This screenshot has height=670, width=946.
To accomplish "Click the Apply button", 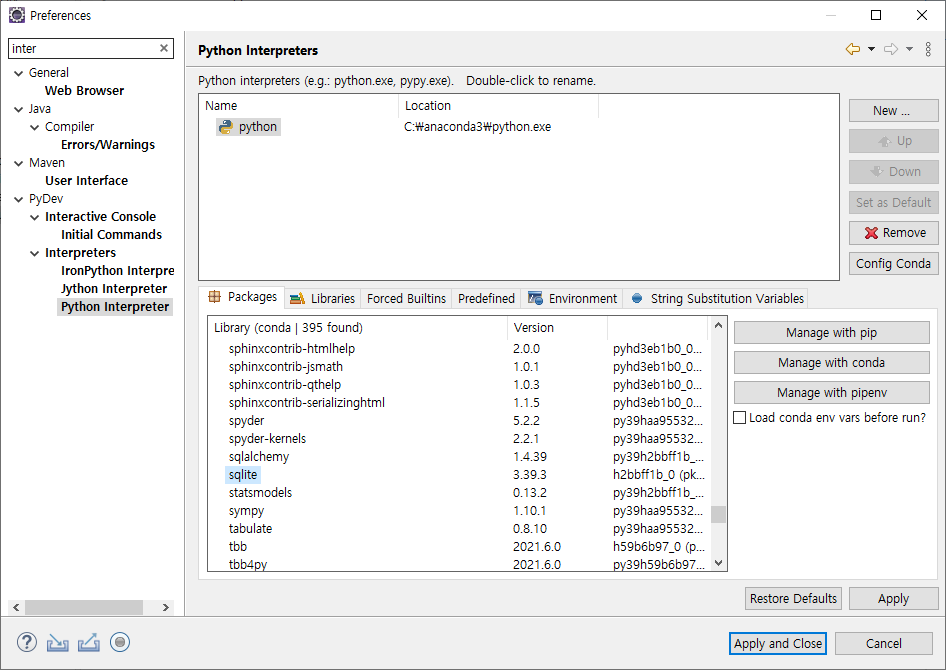I will click(894, 599).
